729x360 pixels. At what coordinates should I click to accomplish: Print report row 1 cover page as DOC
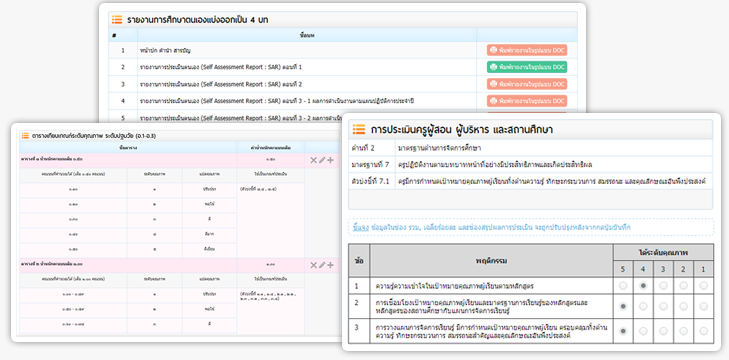(x=527, y=50)
